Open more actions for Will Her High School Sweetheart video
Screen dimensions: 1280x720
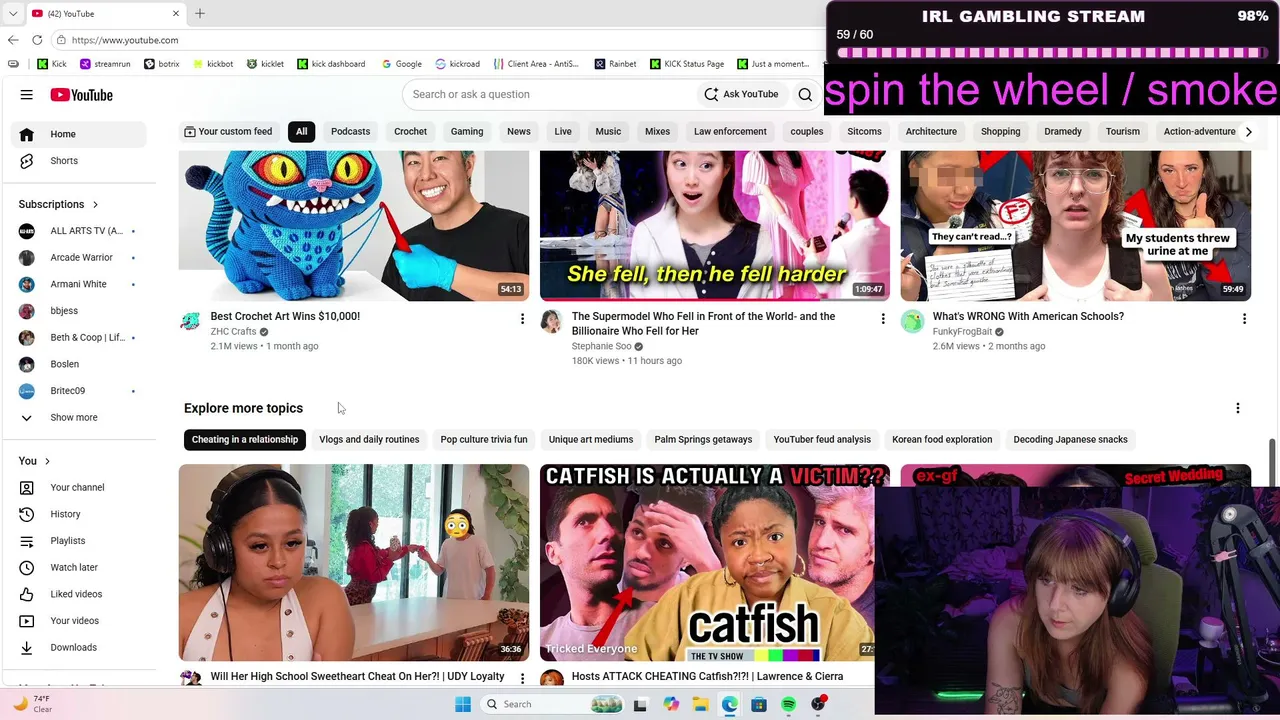click(522, 679)
